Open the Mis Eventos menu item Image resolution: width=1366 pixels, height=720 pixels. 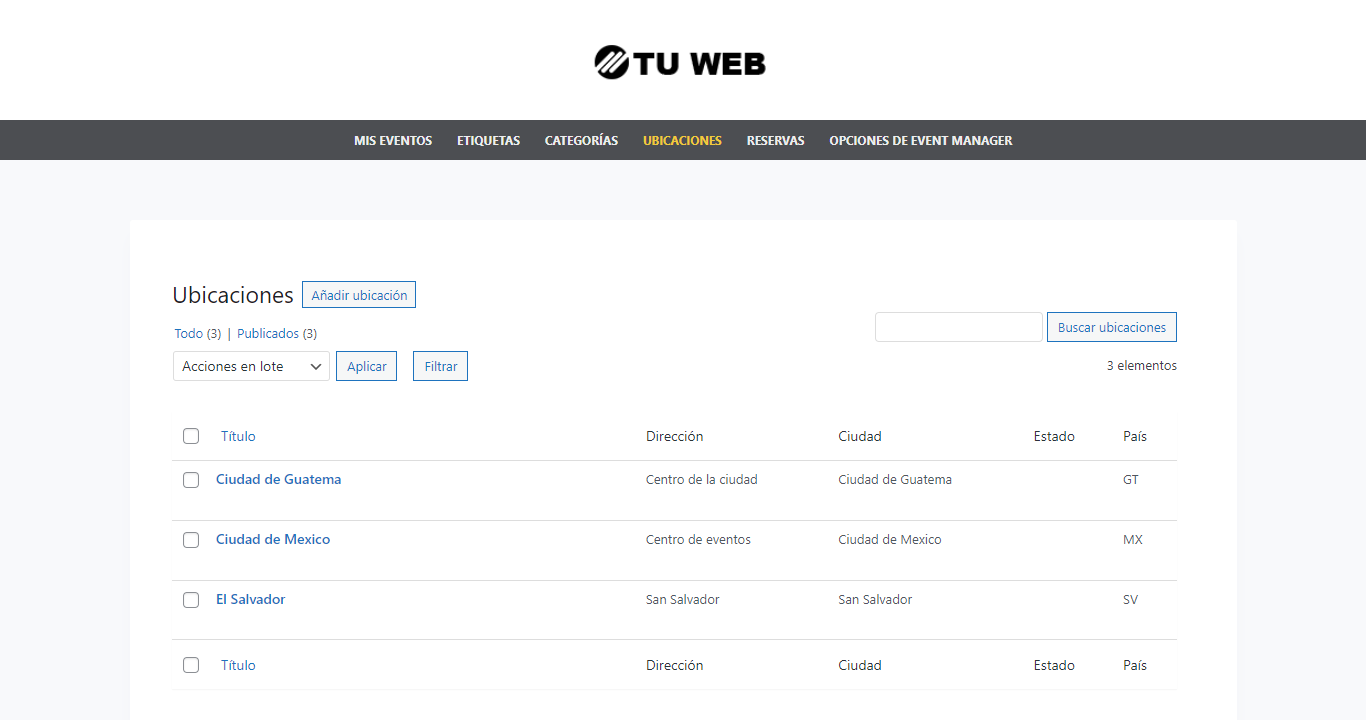(392, 140)
